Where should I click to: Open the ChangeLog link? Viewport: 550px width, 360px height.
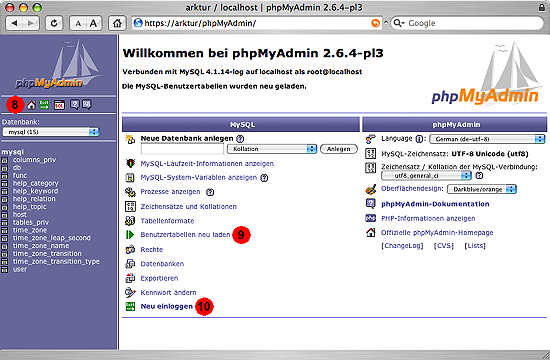402,246
